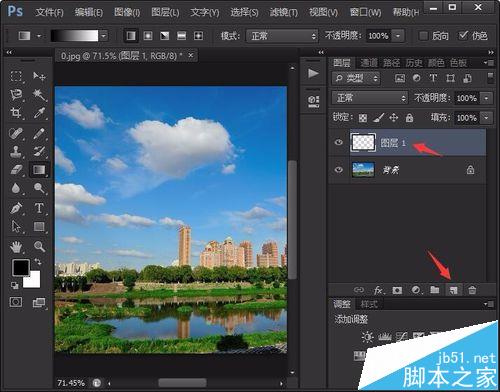Viewport: 500px width, 392px height.
Task: Open the layer filter 类型 dropdown
Action: click(x=356, y=78)
